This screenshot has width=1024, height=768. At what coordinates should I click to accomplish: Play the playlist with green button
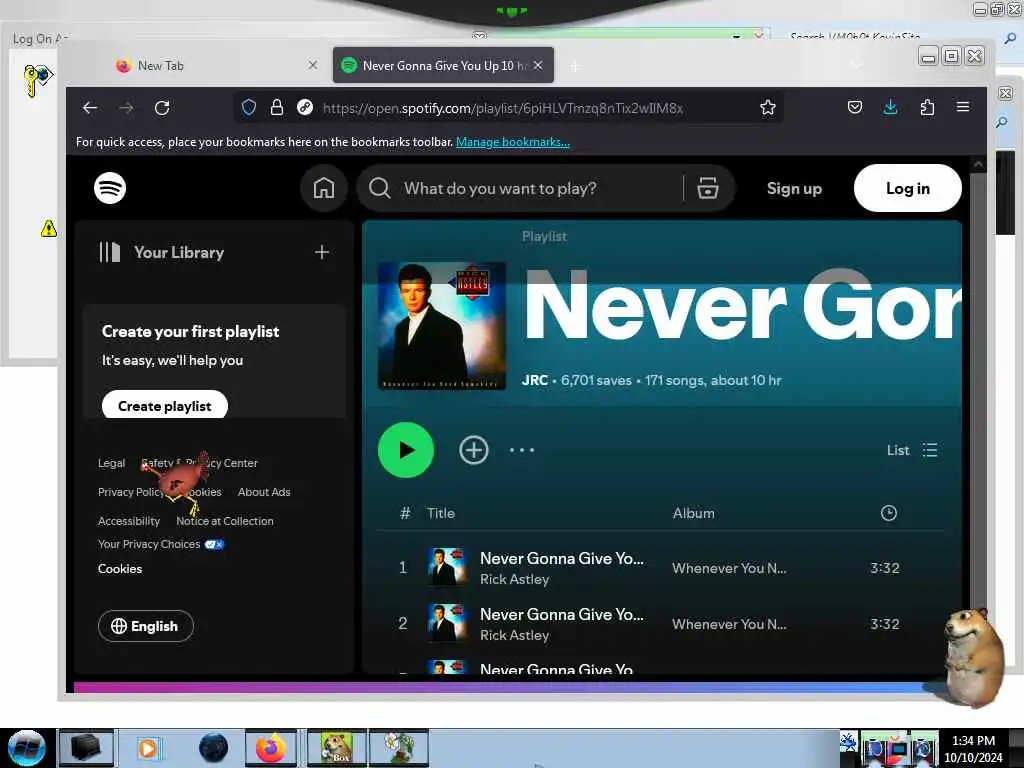pyautogui.click(x=406, y=450)
